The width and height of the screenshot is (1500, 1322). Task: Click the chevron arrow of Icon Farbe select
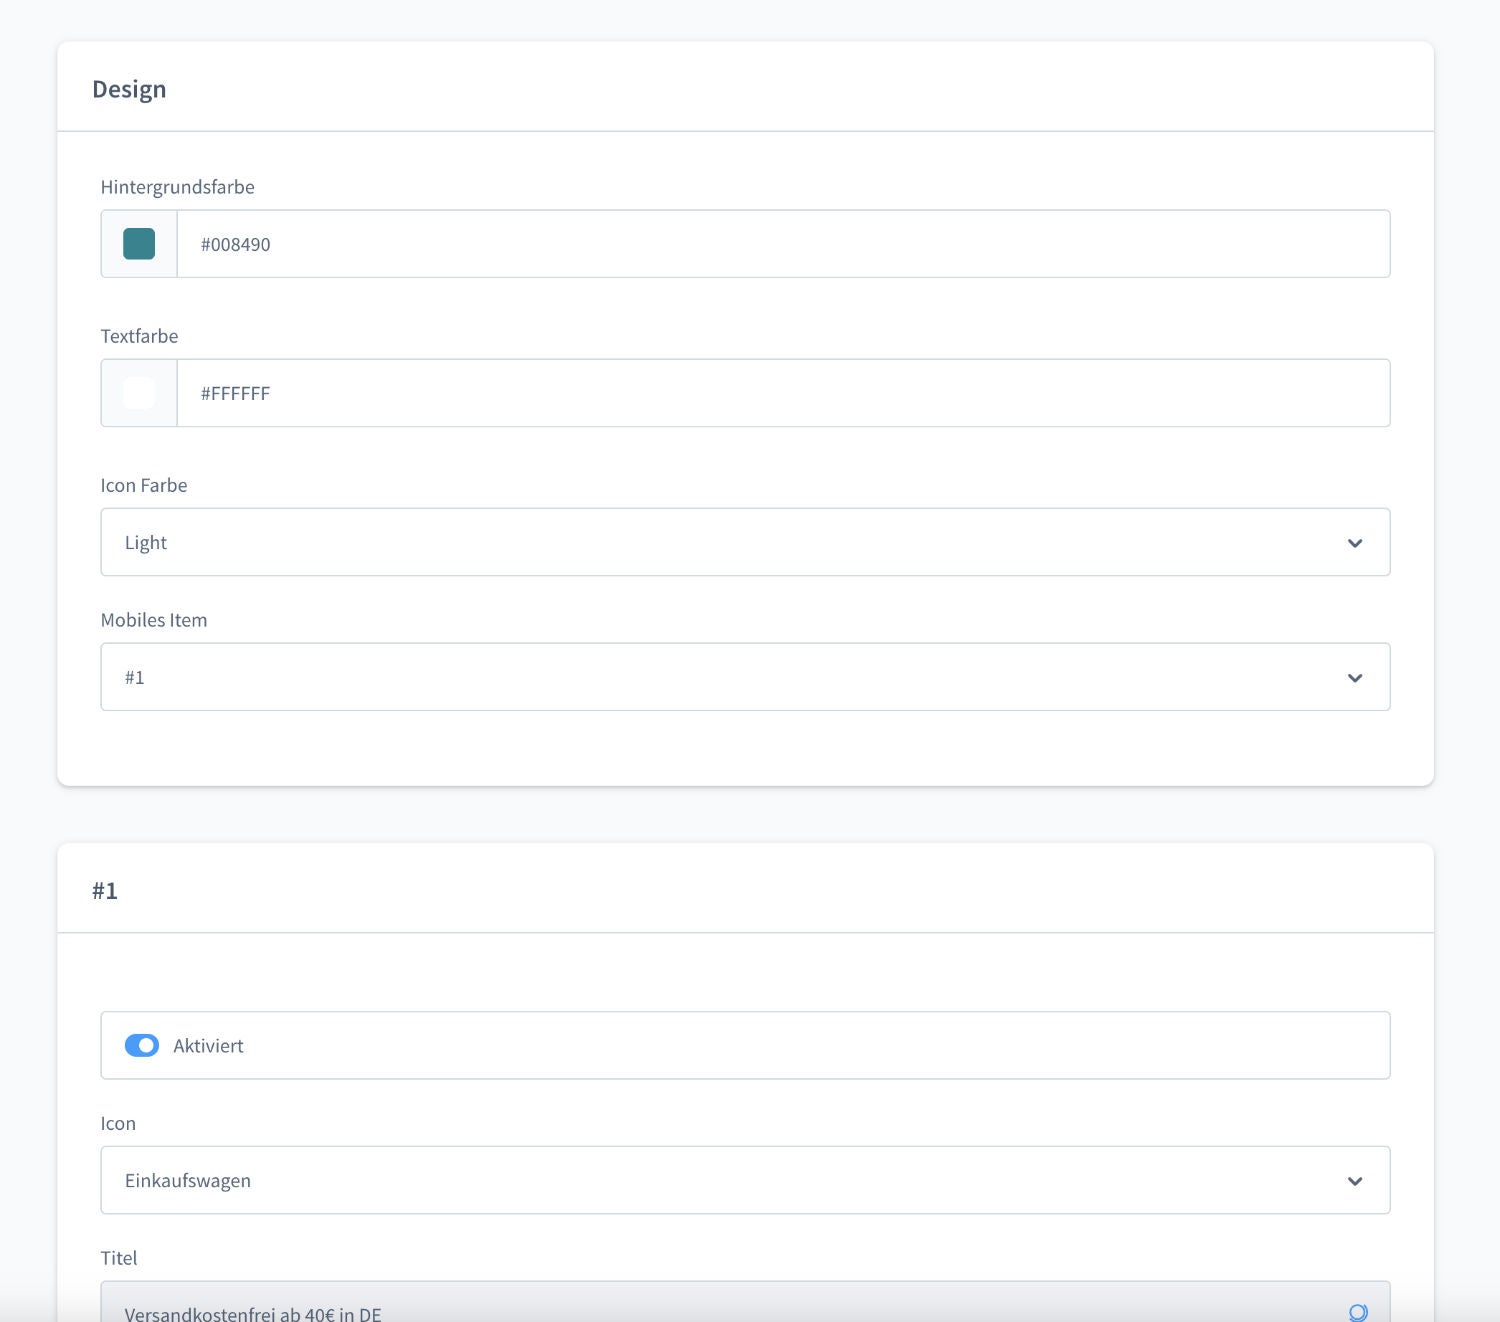pyautogui.click(x=1355, y=543)
